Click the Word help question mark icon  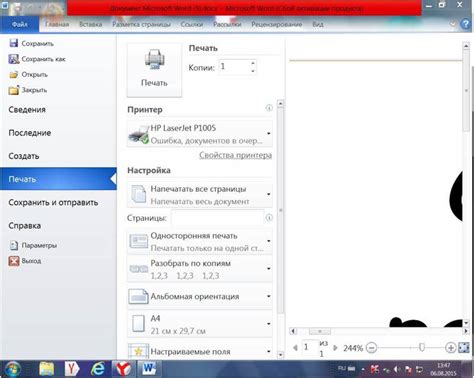(x=465, y=24)
